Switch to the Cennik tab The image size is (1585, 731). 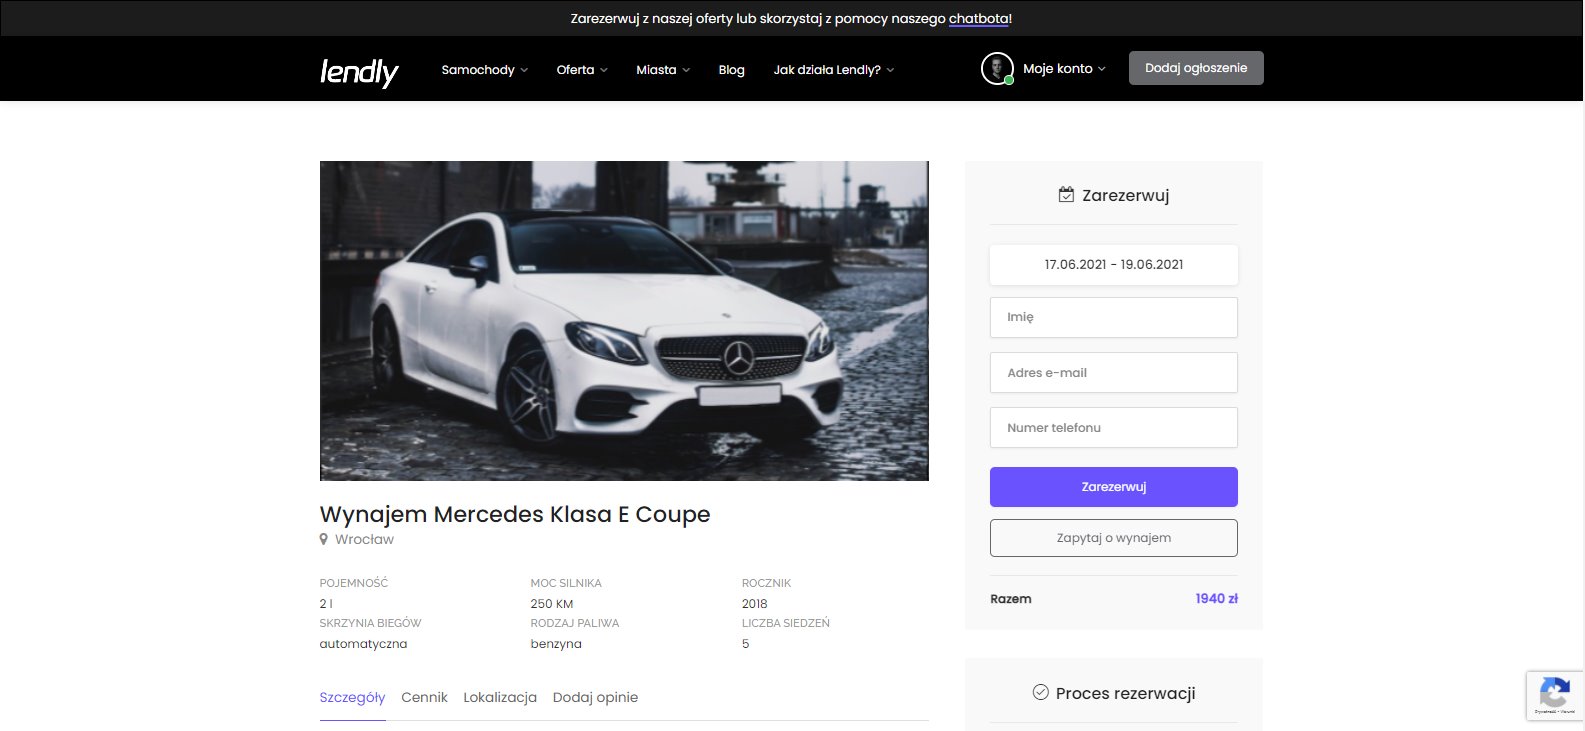pyautogui.click(x=424, y=697)
